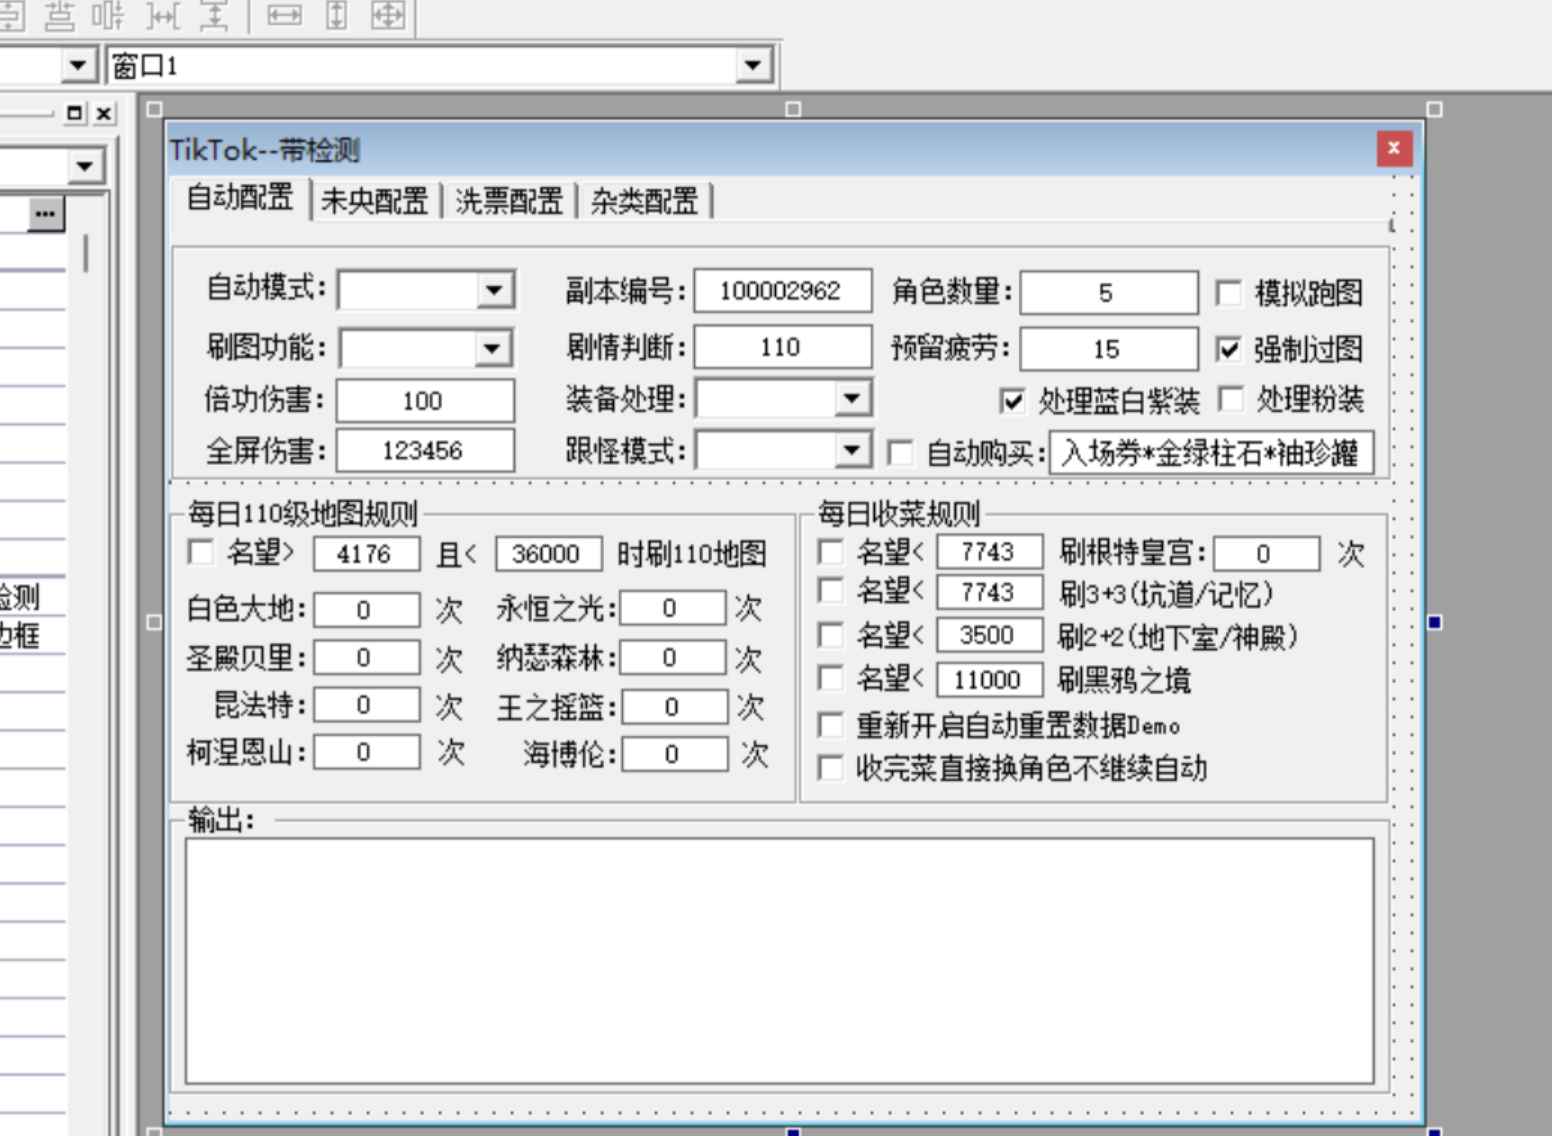Screen dimensions: 1552x1136
Task: Open the 窗口1 combo box dropdown
Action: (752, 66)
